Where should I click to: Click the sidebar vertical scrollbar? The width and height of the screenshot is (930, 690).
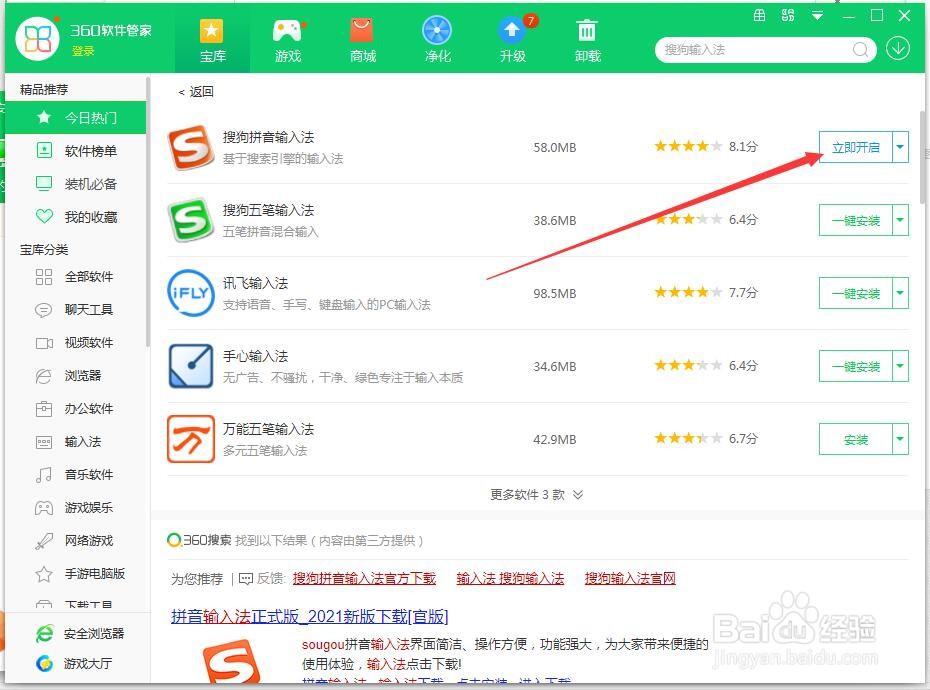(x=148, y=212)
